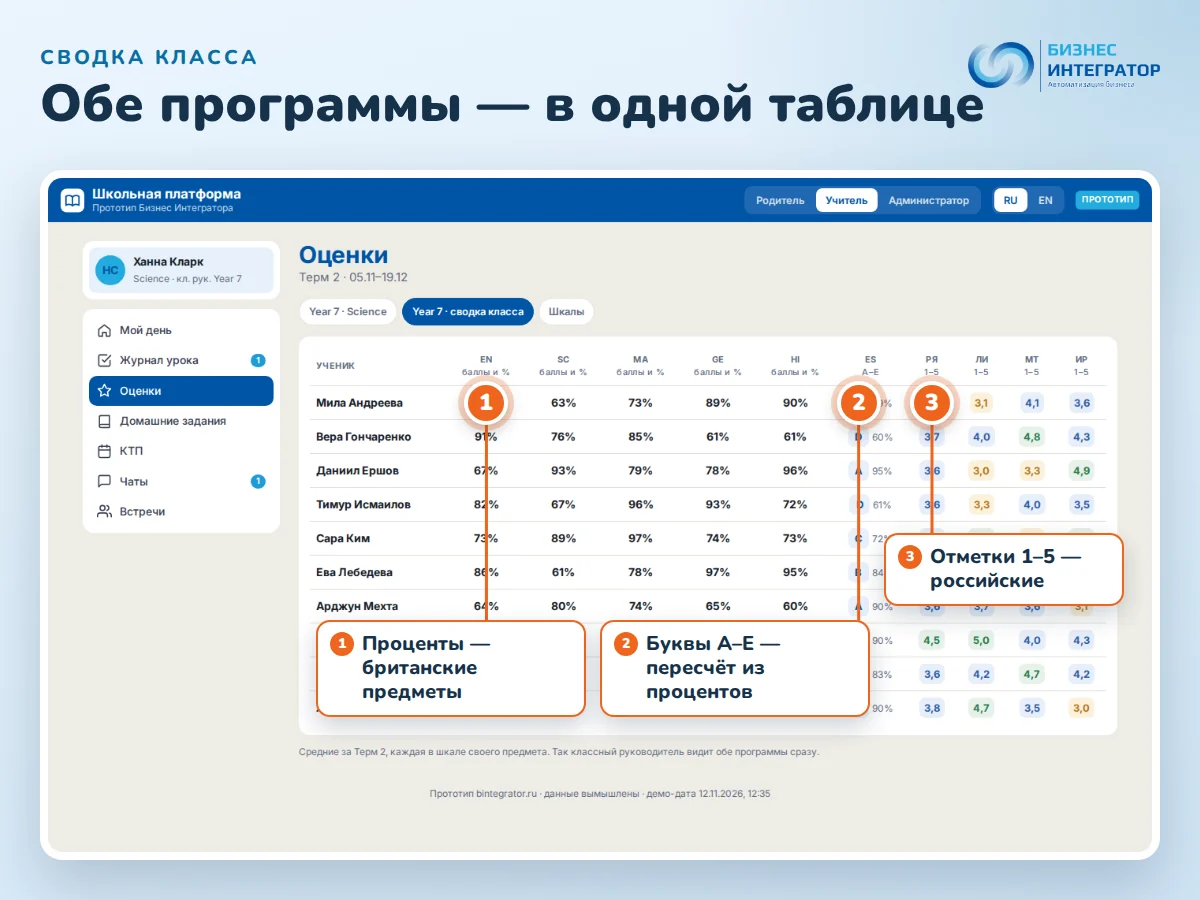Image resolution: width=1200 pixels, height=900 pixels.
Task: Click the ЛИ column header
Action: 982,365
